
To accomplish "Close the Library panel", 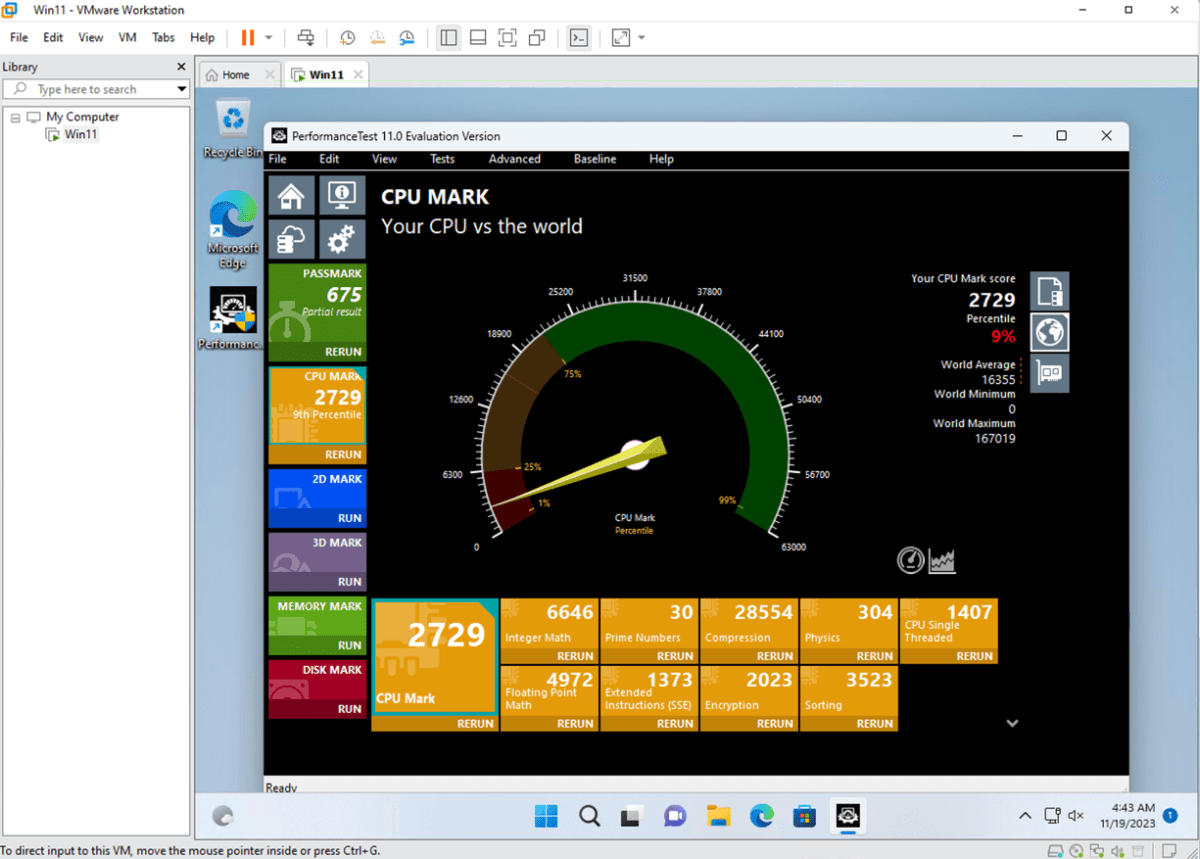I will click(x=181, y=67).
